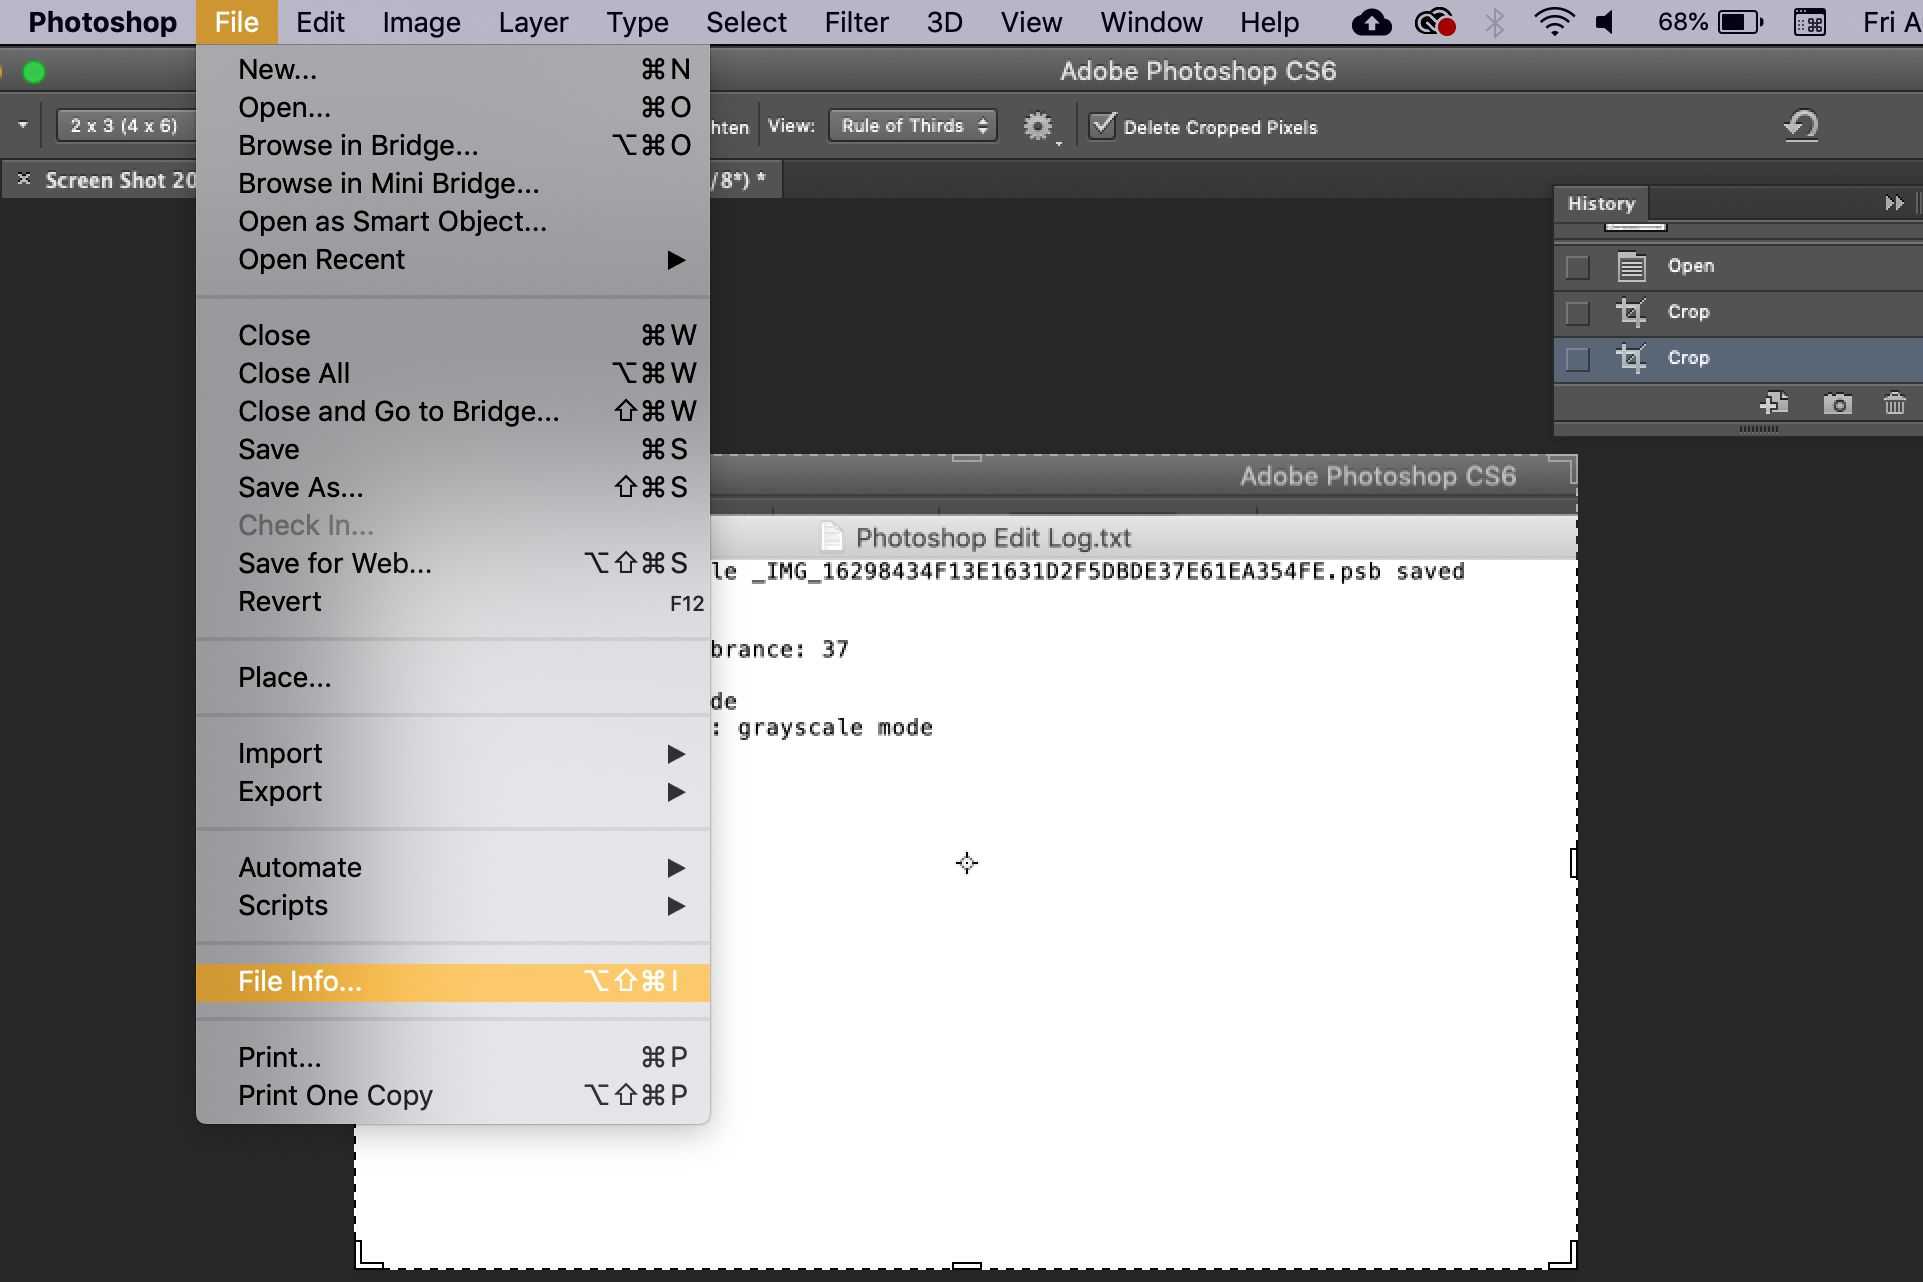Viewport: 1923px width, 1282px height.
Task: Click crop icon of the selected Crop state
Action: 1631,358
